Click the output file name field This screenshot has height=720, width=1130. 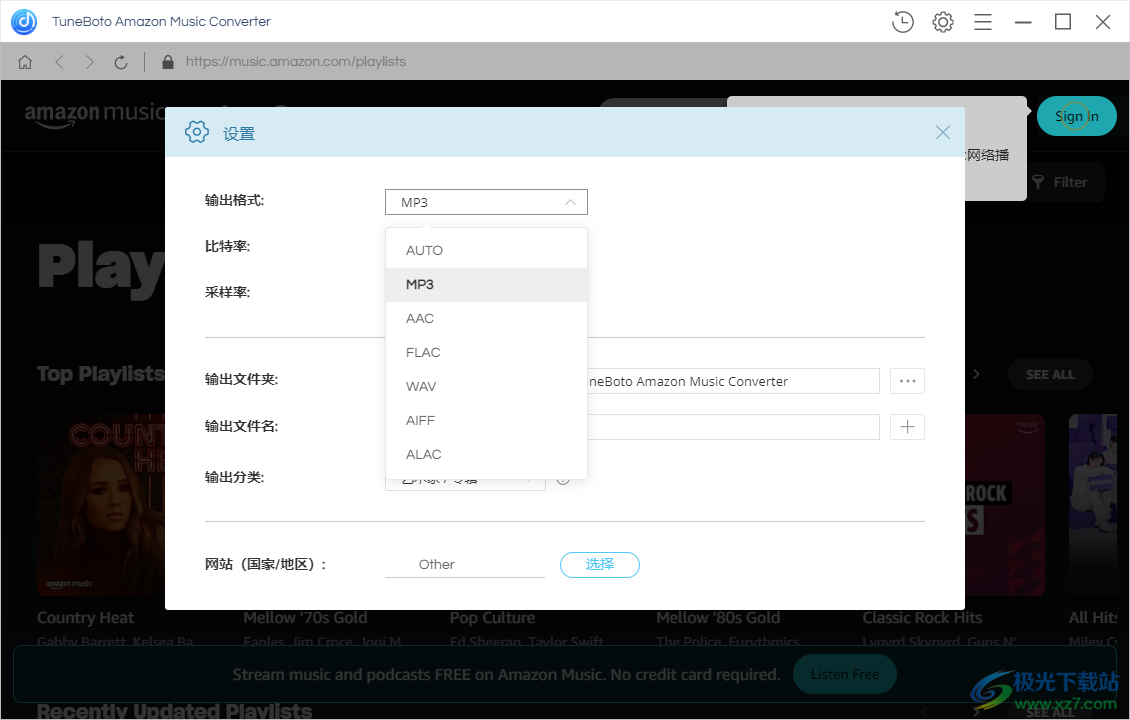[x=733, y=427]
